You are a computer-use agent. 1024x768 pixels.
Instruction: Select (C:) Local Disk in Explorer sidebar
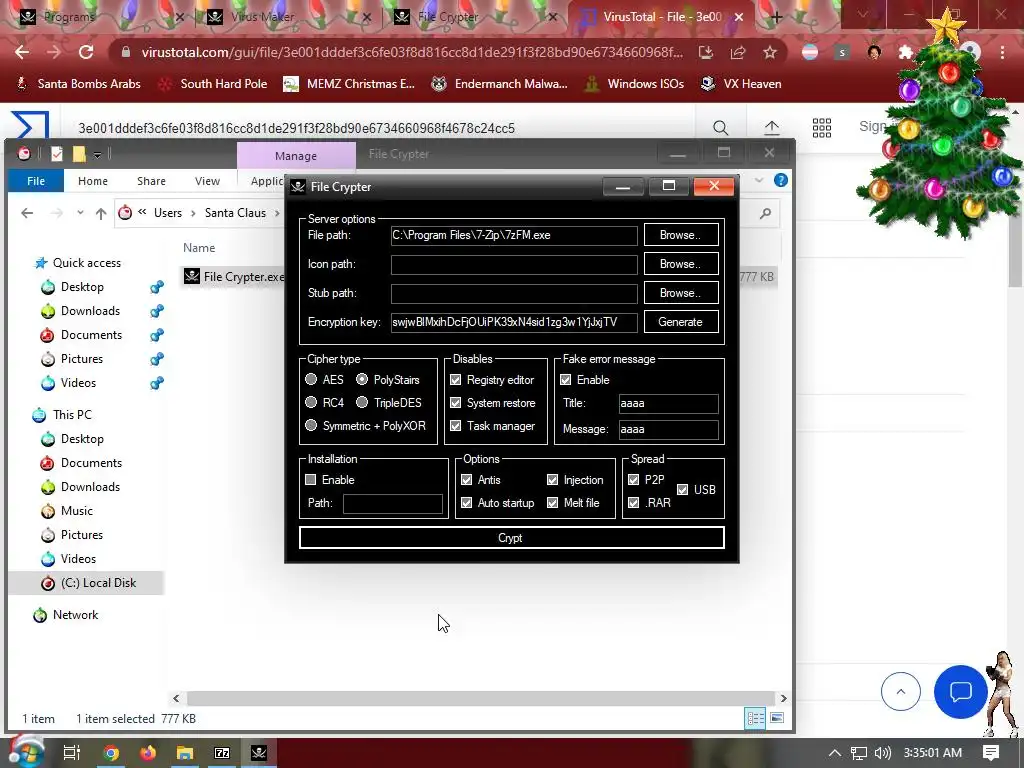pos(87,583)
